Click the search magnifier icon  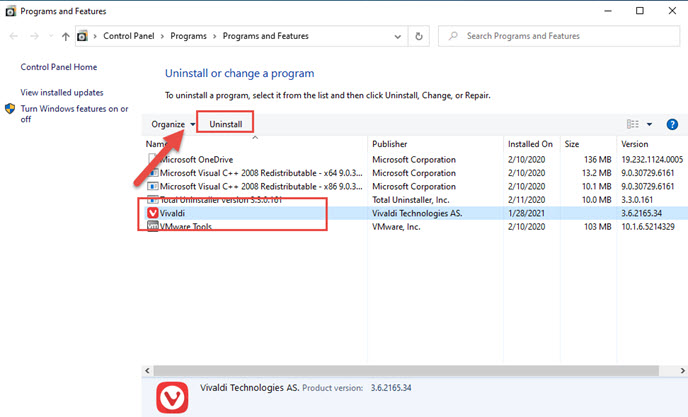453,36
